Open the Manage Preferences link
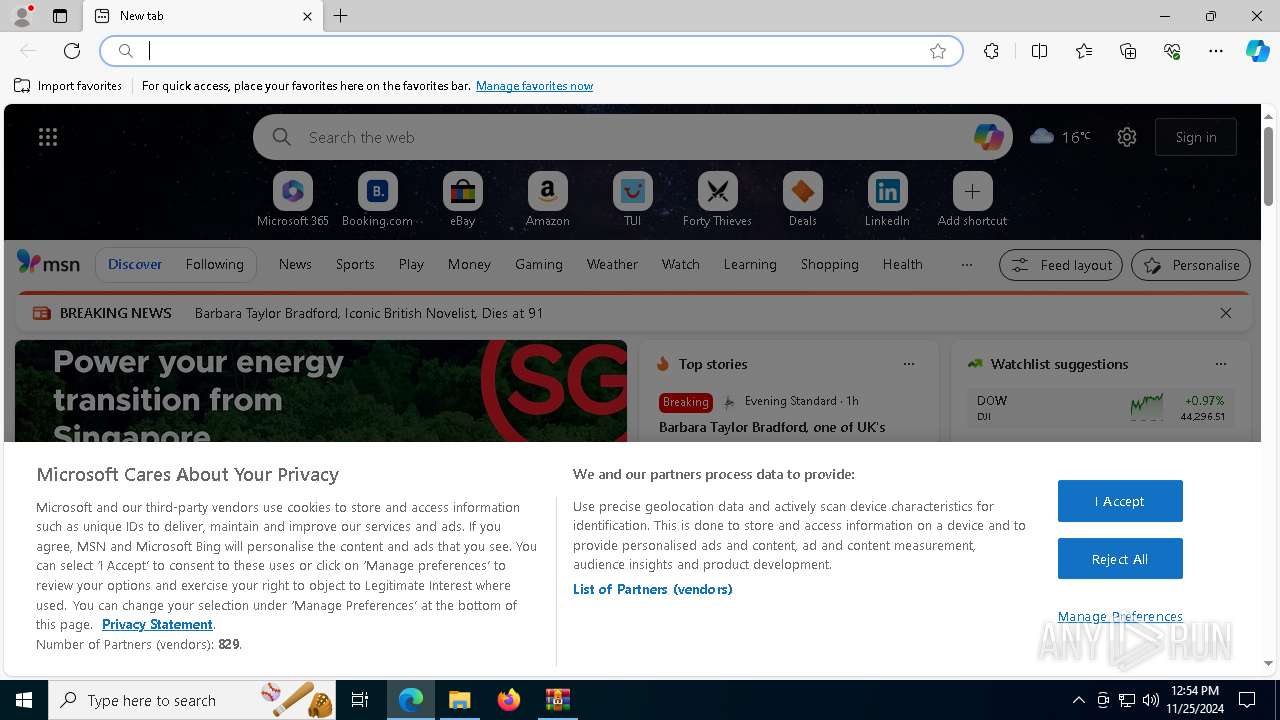 coord(1120,616)
